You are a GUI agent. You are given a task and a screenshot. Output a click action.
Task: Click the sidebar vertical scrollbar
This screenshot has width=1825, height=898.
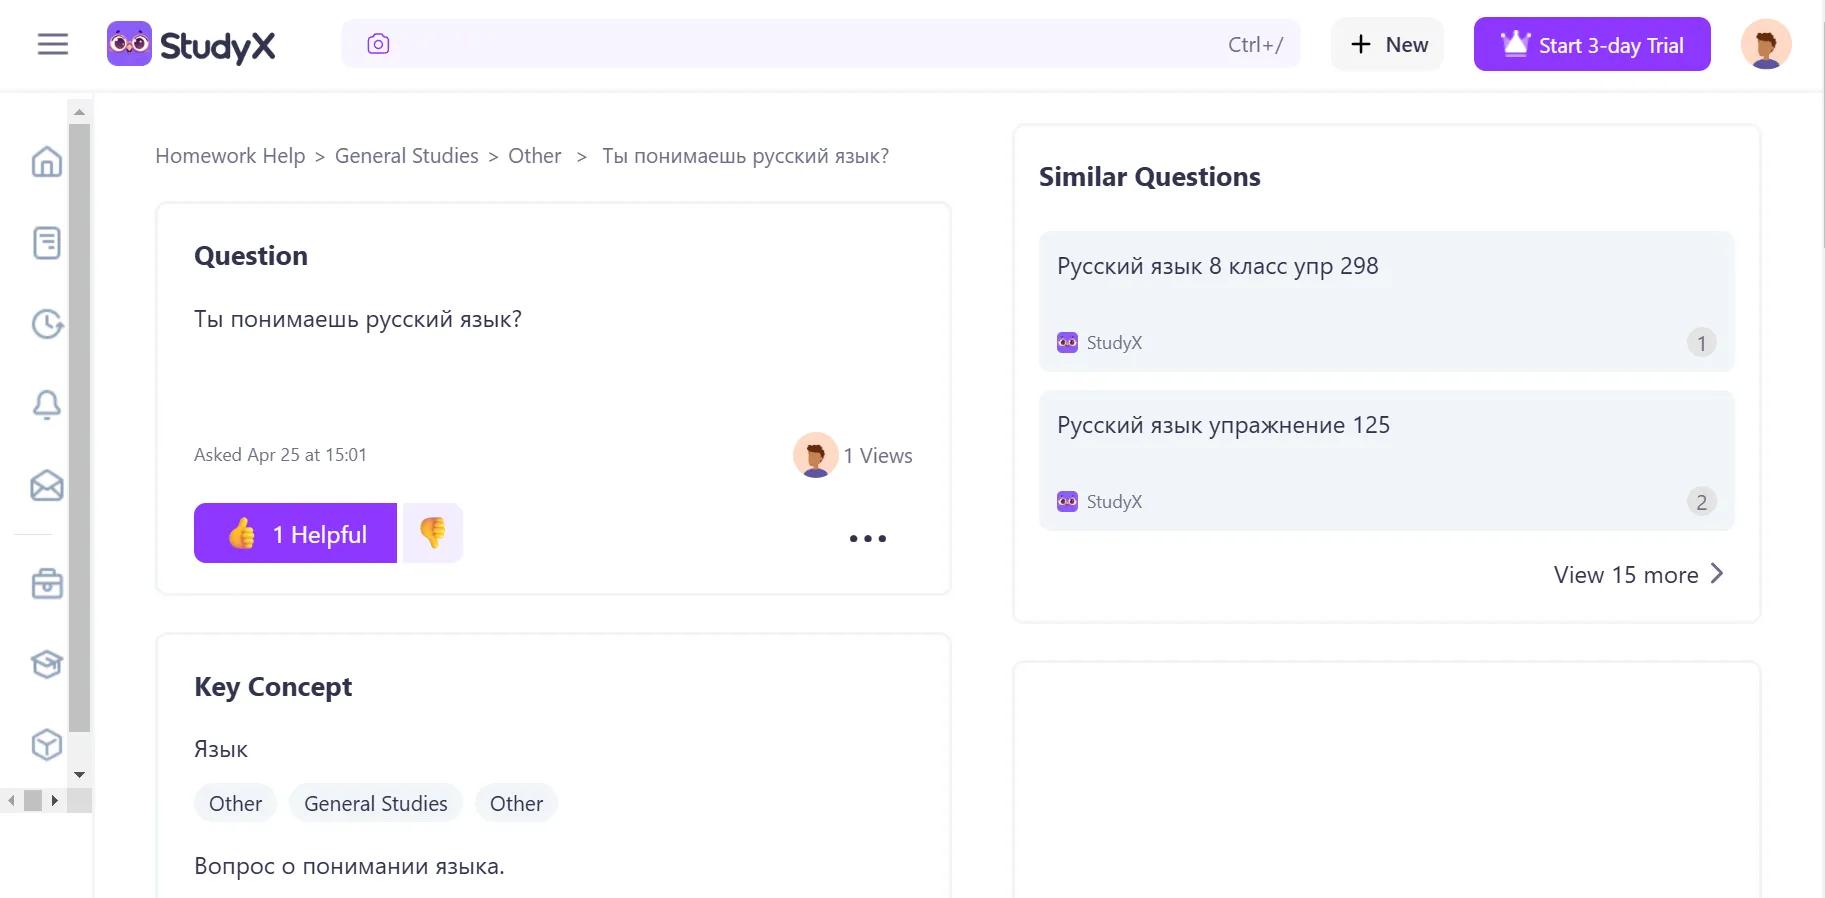tap(79, 430)
